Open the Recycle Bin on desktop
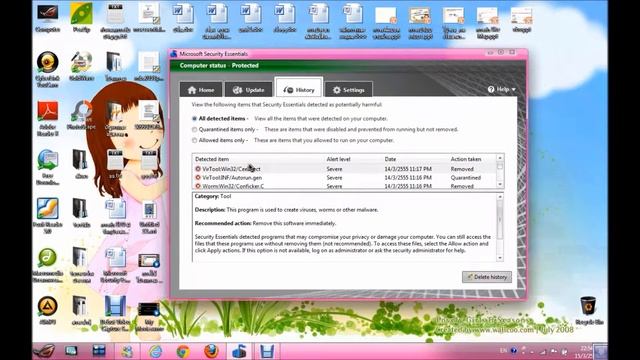This screenshot has height=360, width=640. [x=589, y=311]
